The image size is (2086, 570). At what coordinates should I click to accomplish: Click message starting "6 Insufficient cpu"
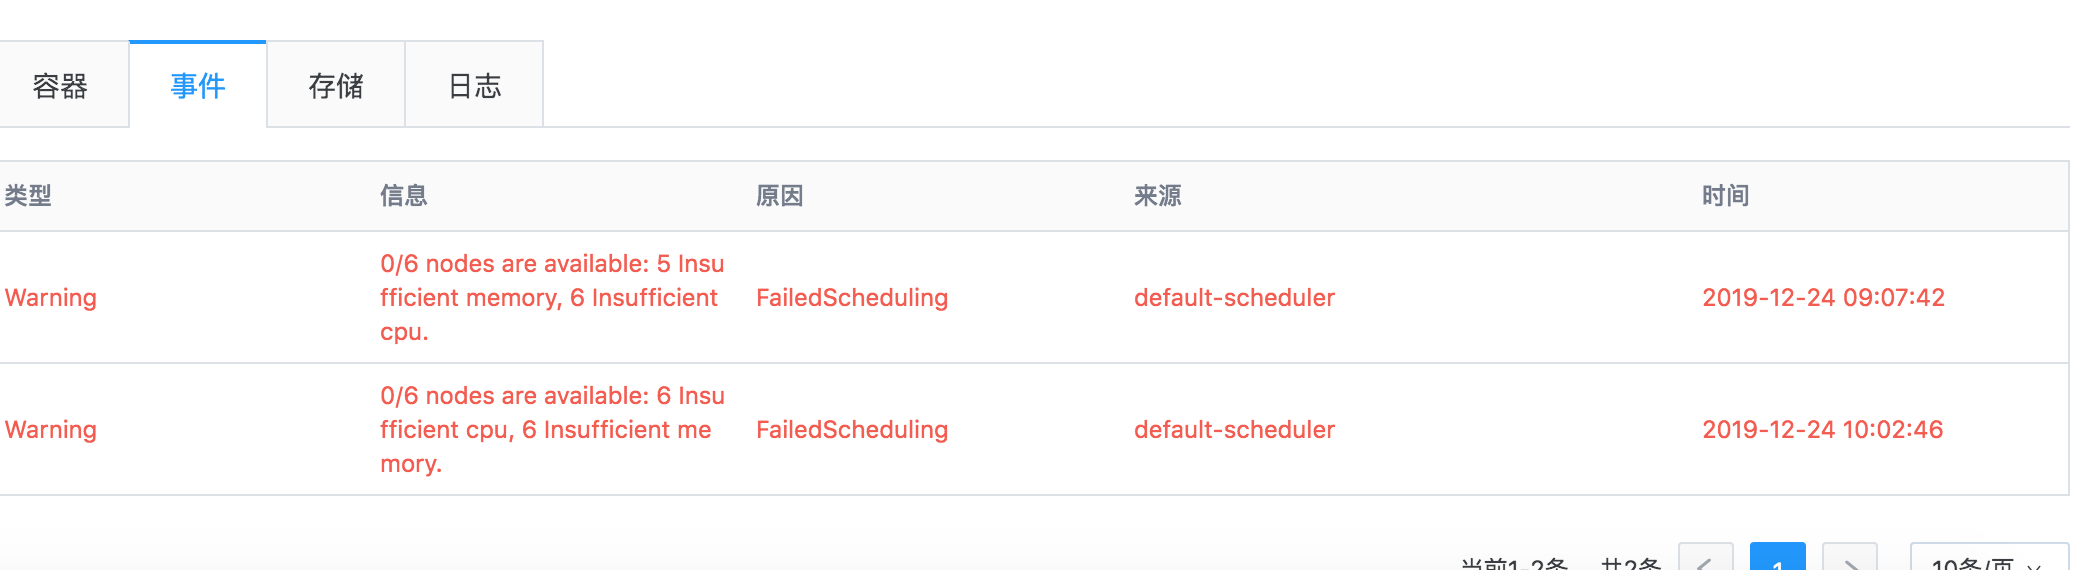552,430
